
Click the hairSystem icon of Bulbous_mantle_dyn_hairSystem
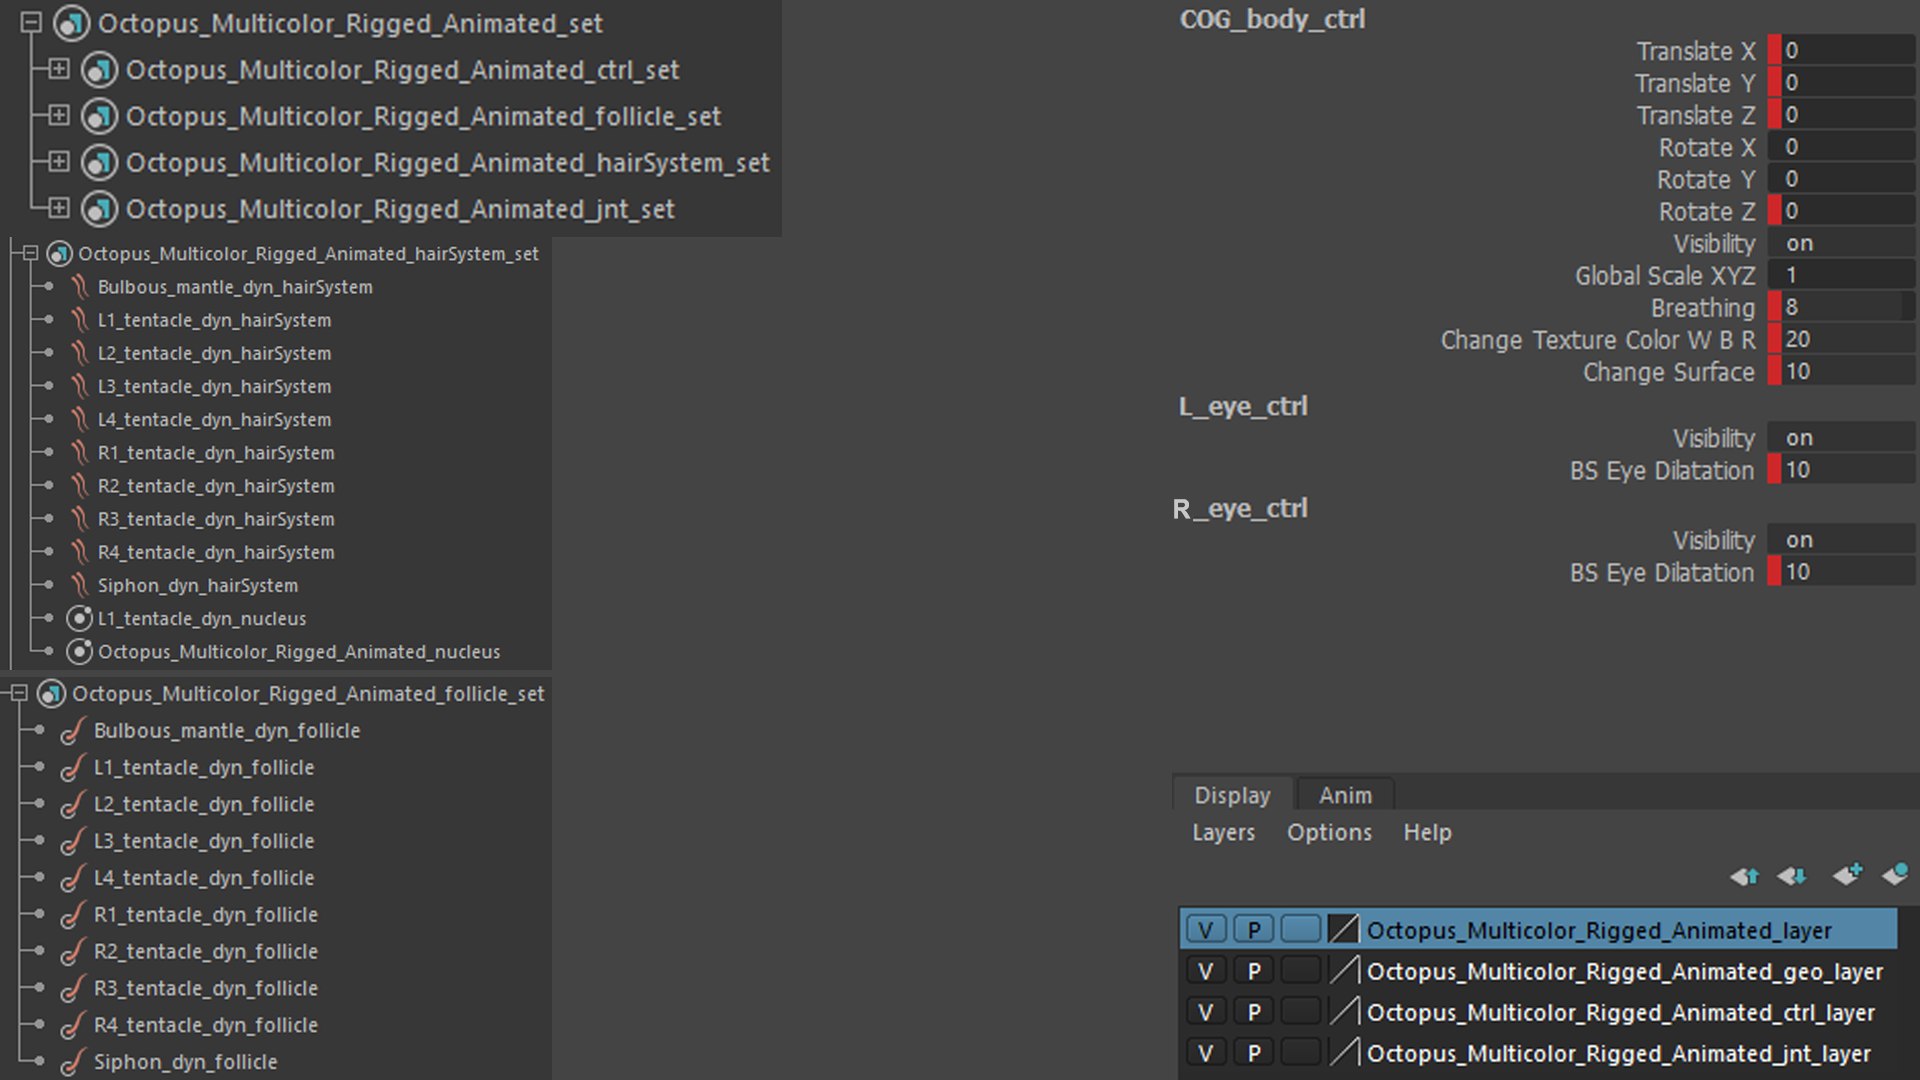[x=80, y=287]
